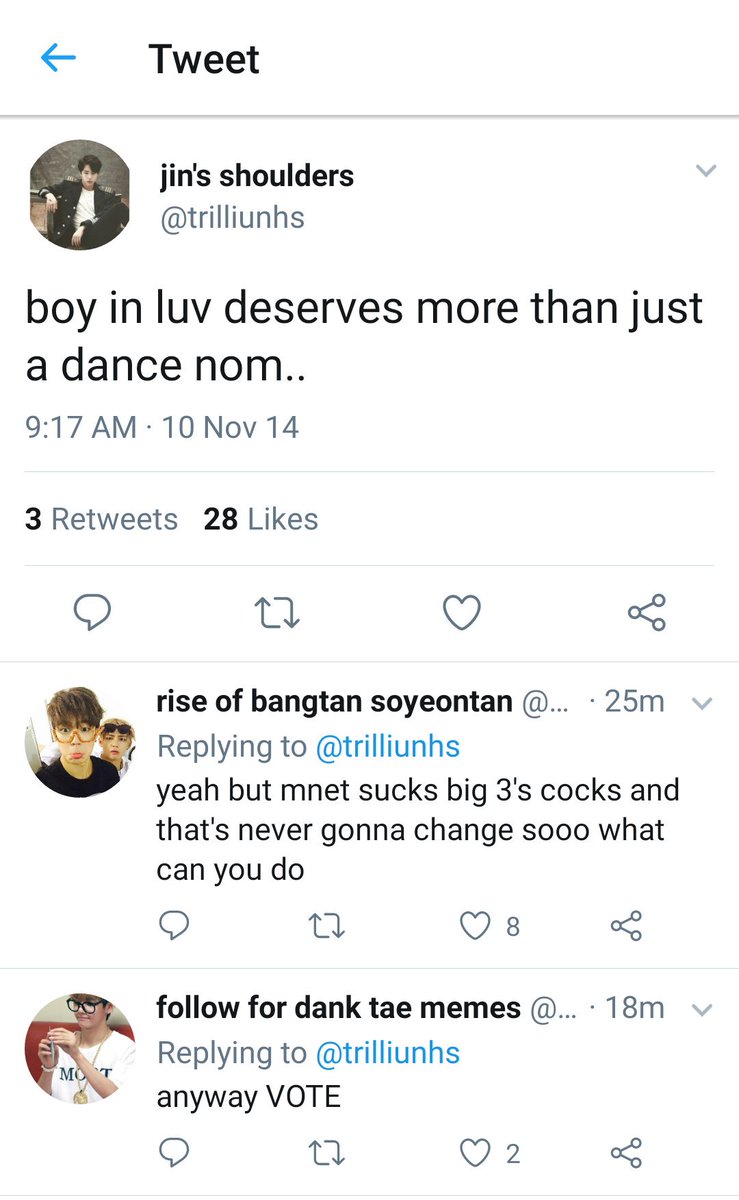
Task: Reply to the anyway VOTE tweet
Action: pos(174,1154)
